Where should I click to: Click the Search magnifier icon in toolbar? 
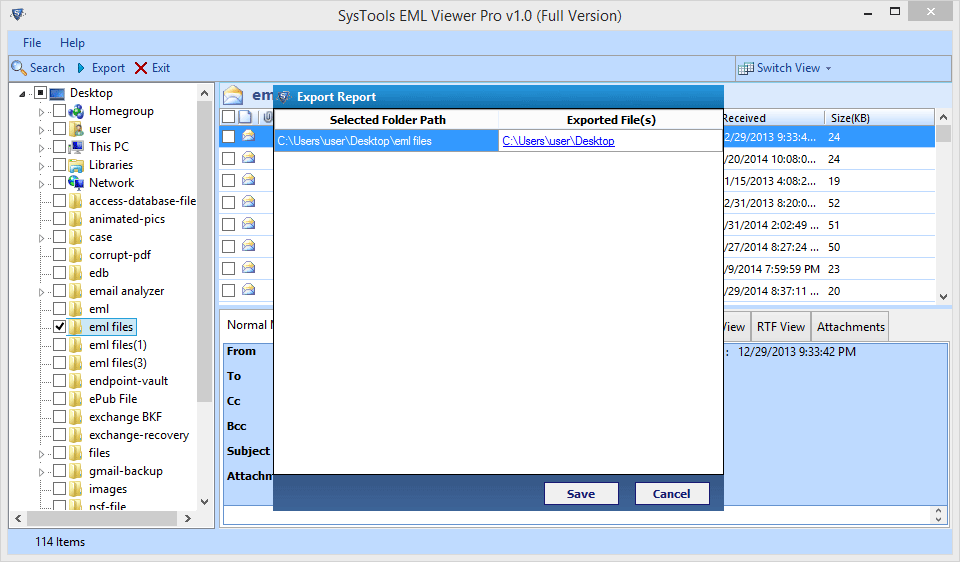[19, 68]
